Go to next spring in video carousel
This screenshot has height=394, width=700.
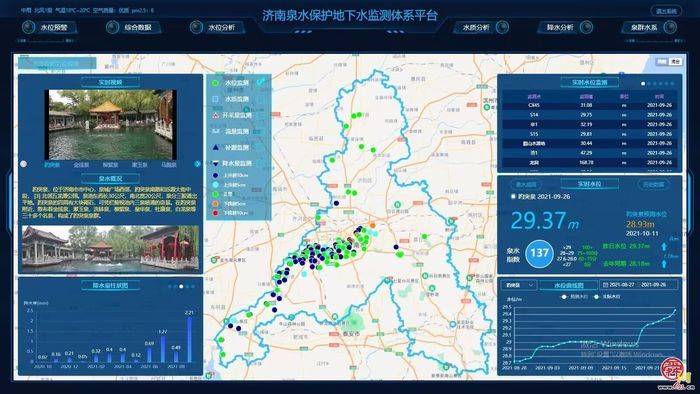pos(197,164)
